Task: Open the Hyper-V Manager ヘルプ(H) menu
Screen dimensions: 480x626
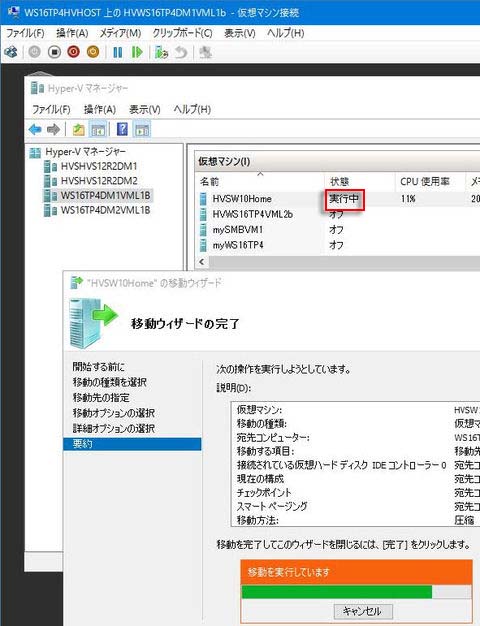Action: click(x=192, y=109)
